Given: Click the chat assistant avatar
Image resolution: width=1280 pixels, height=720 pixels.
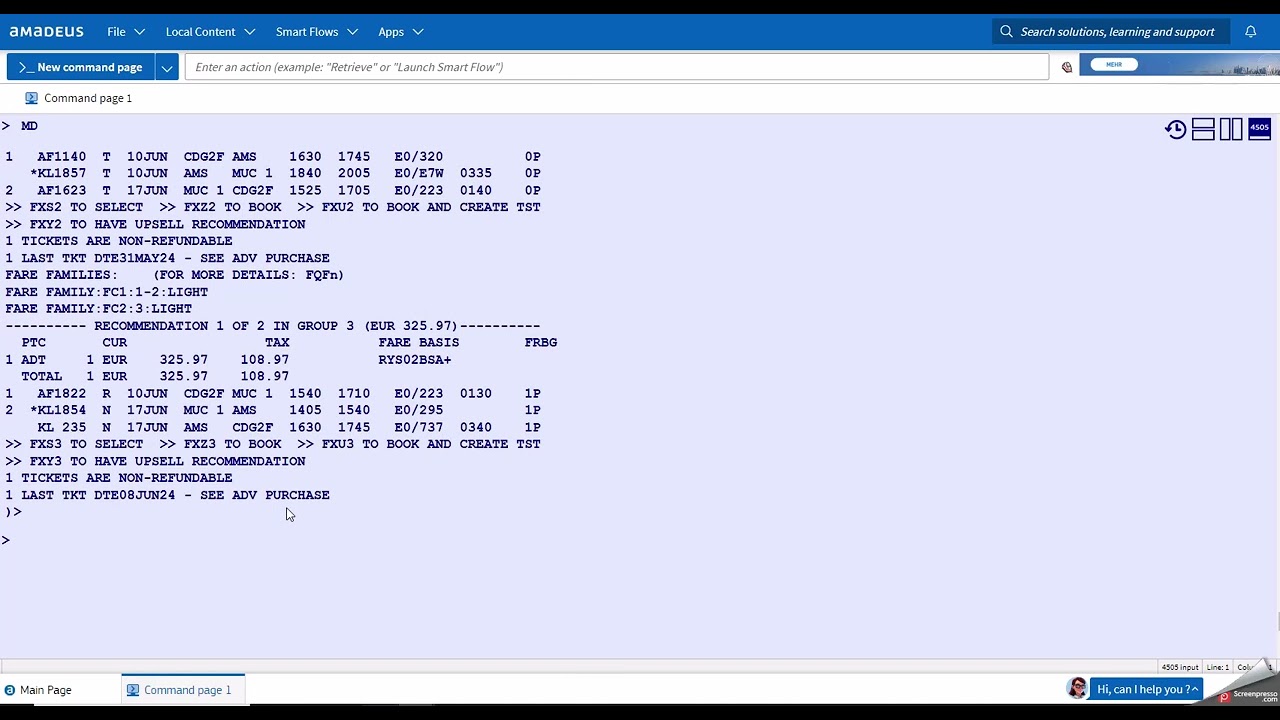Looking at the screenshot, I should pyautogui.click(x=1077, y=688).
